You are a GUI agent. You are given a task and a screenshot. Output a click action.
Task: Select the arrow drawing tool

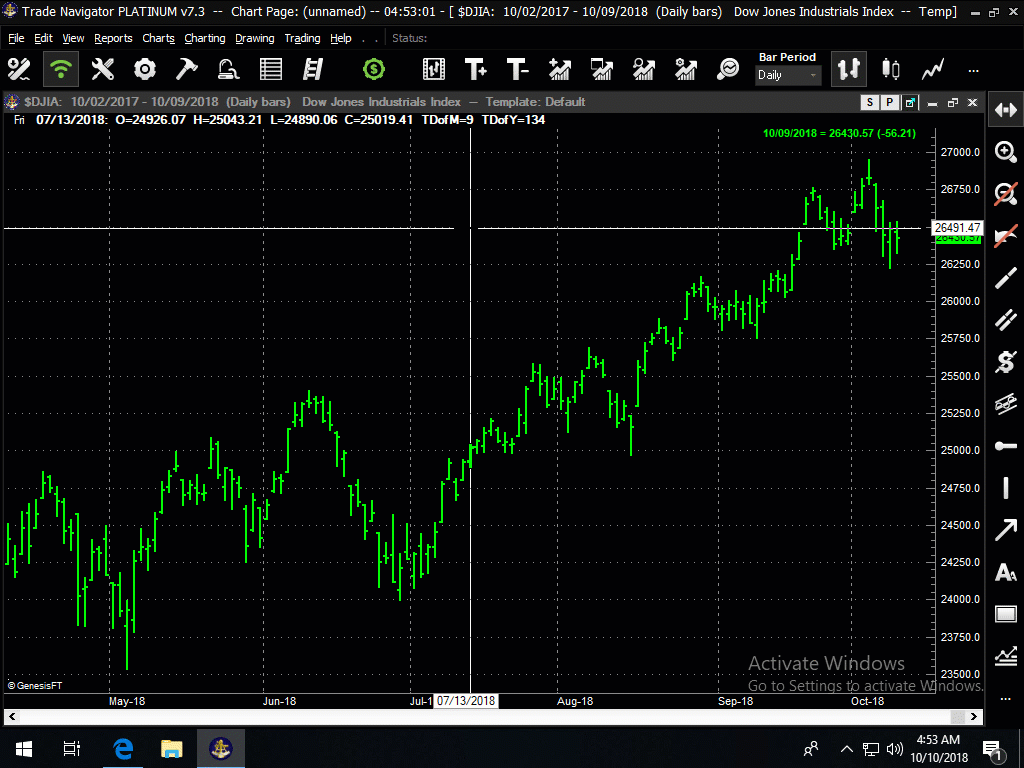[1006, 530]
